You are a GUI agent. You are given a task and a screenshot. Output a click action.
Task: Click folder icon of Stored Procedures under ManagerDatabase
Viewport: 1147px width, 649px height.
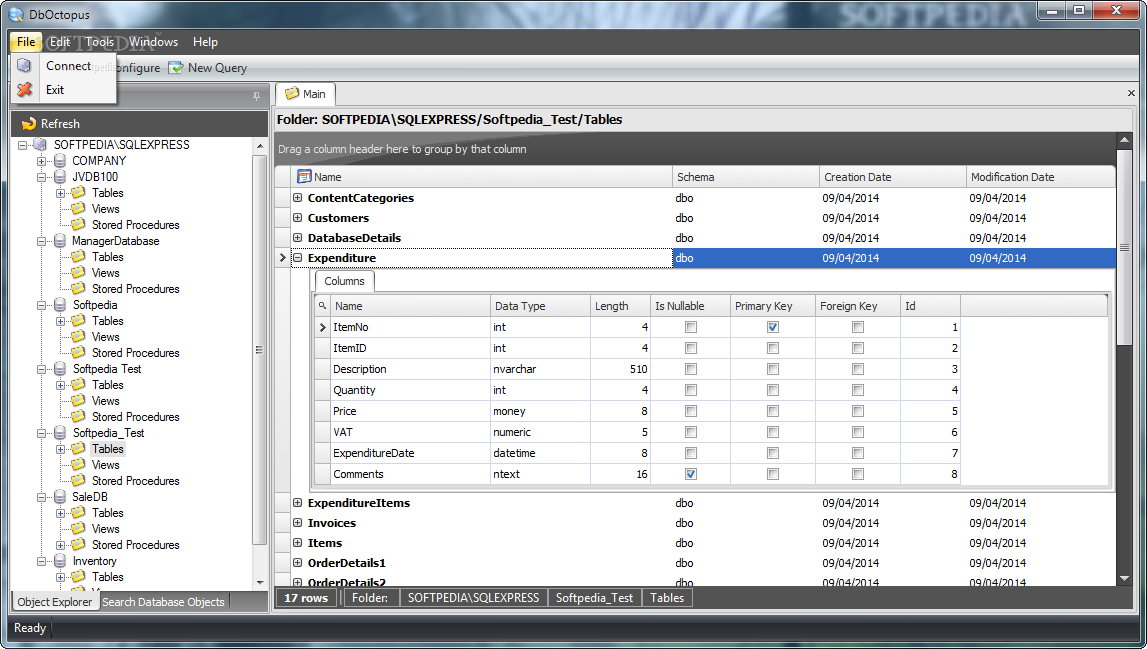pyautogui.click(x=78, y=288)
